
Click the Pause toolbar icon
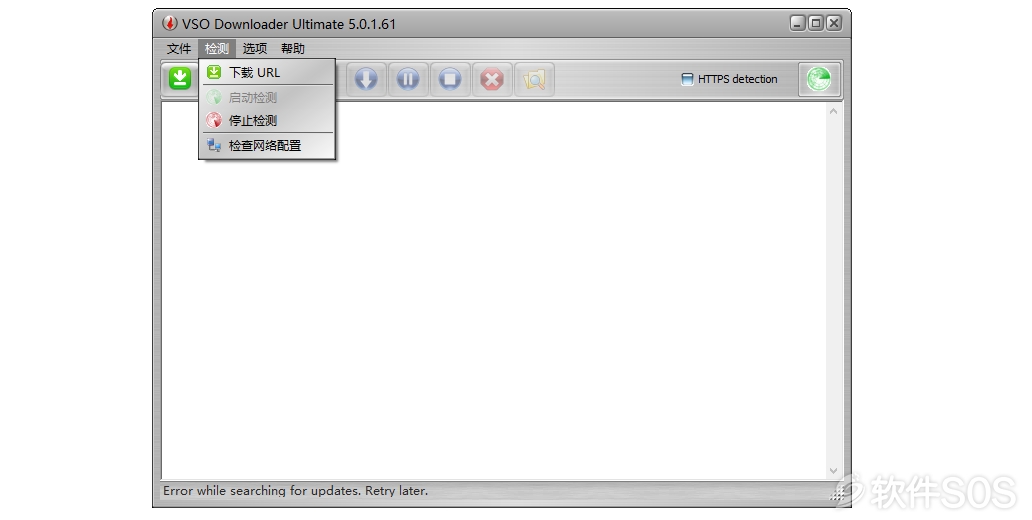tap(408, 80)
